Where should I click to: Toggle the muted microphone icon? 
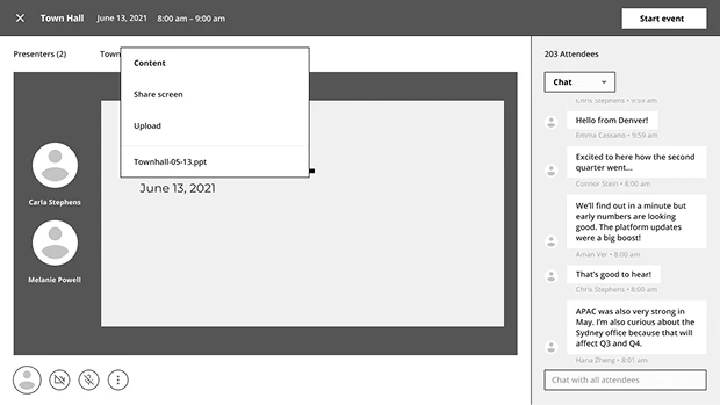tap(89, 380)
